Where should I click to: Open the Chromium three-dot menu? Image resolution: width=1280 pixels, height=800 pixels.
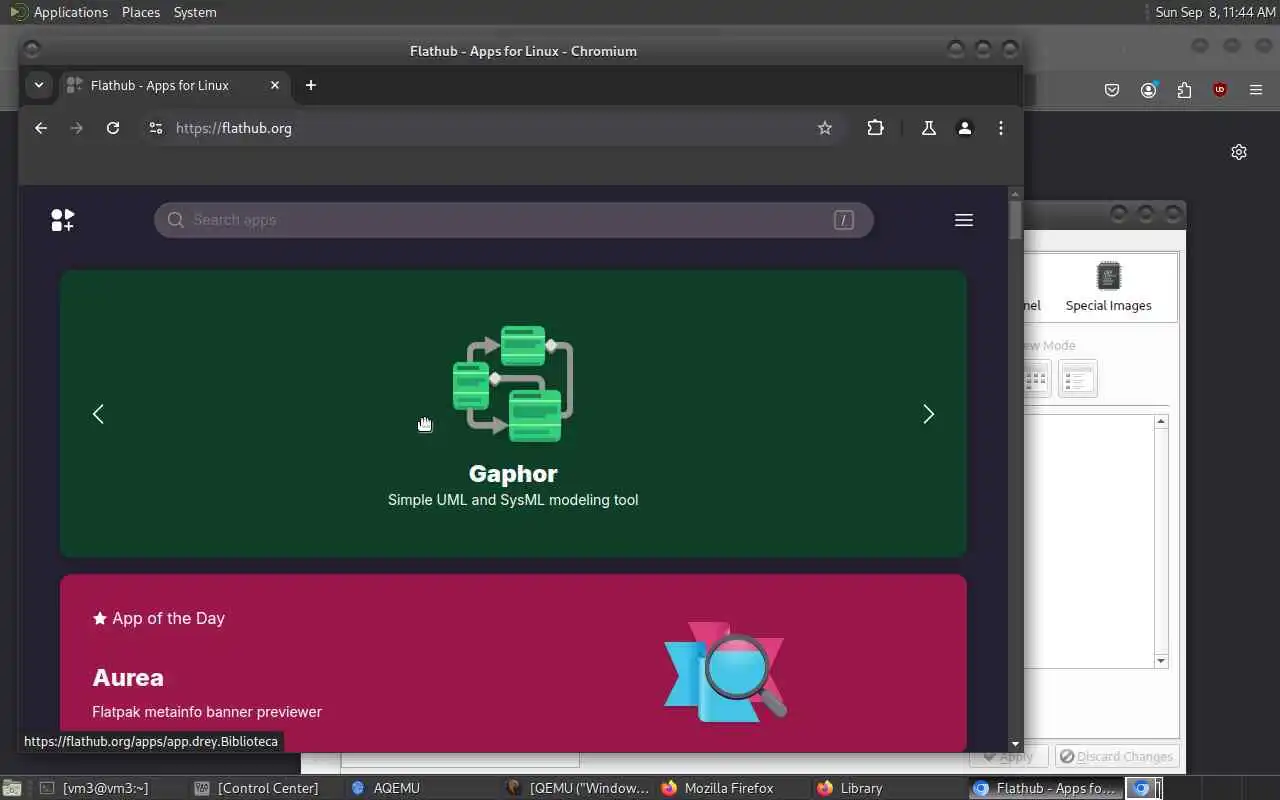click(x=1001, y=128)
